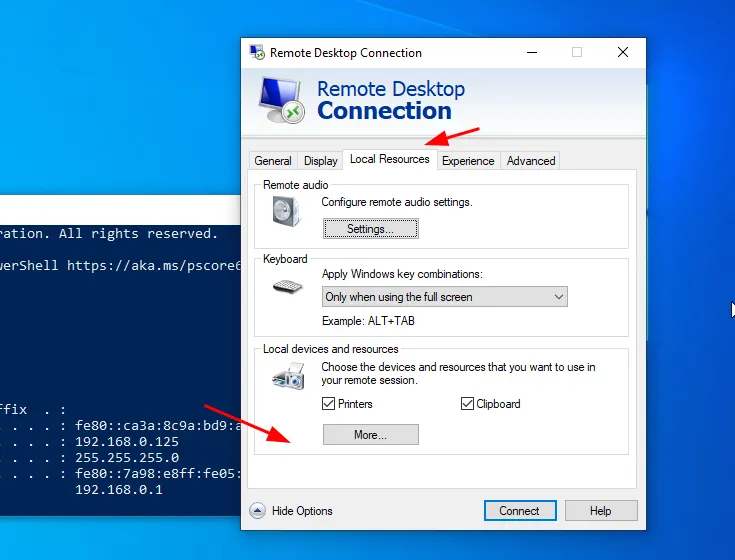Open the Advanced tab
Screen dimensions: 735x560
tap(530, 161)
